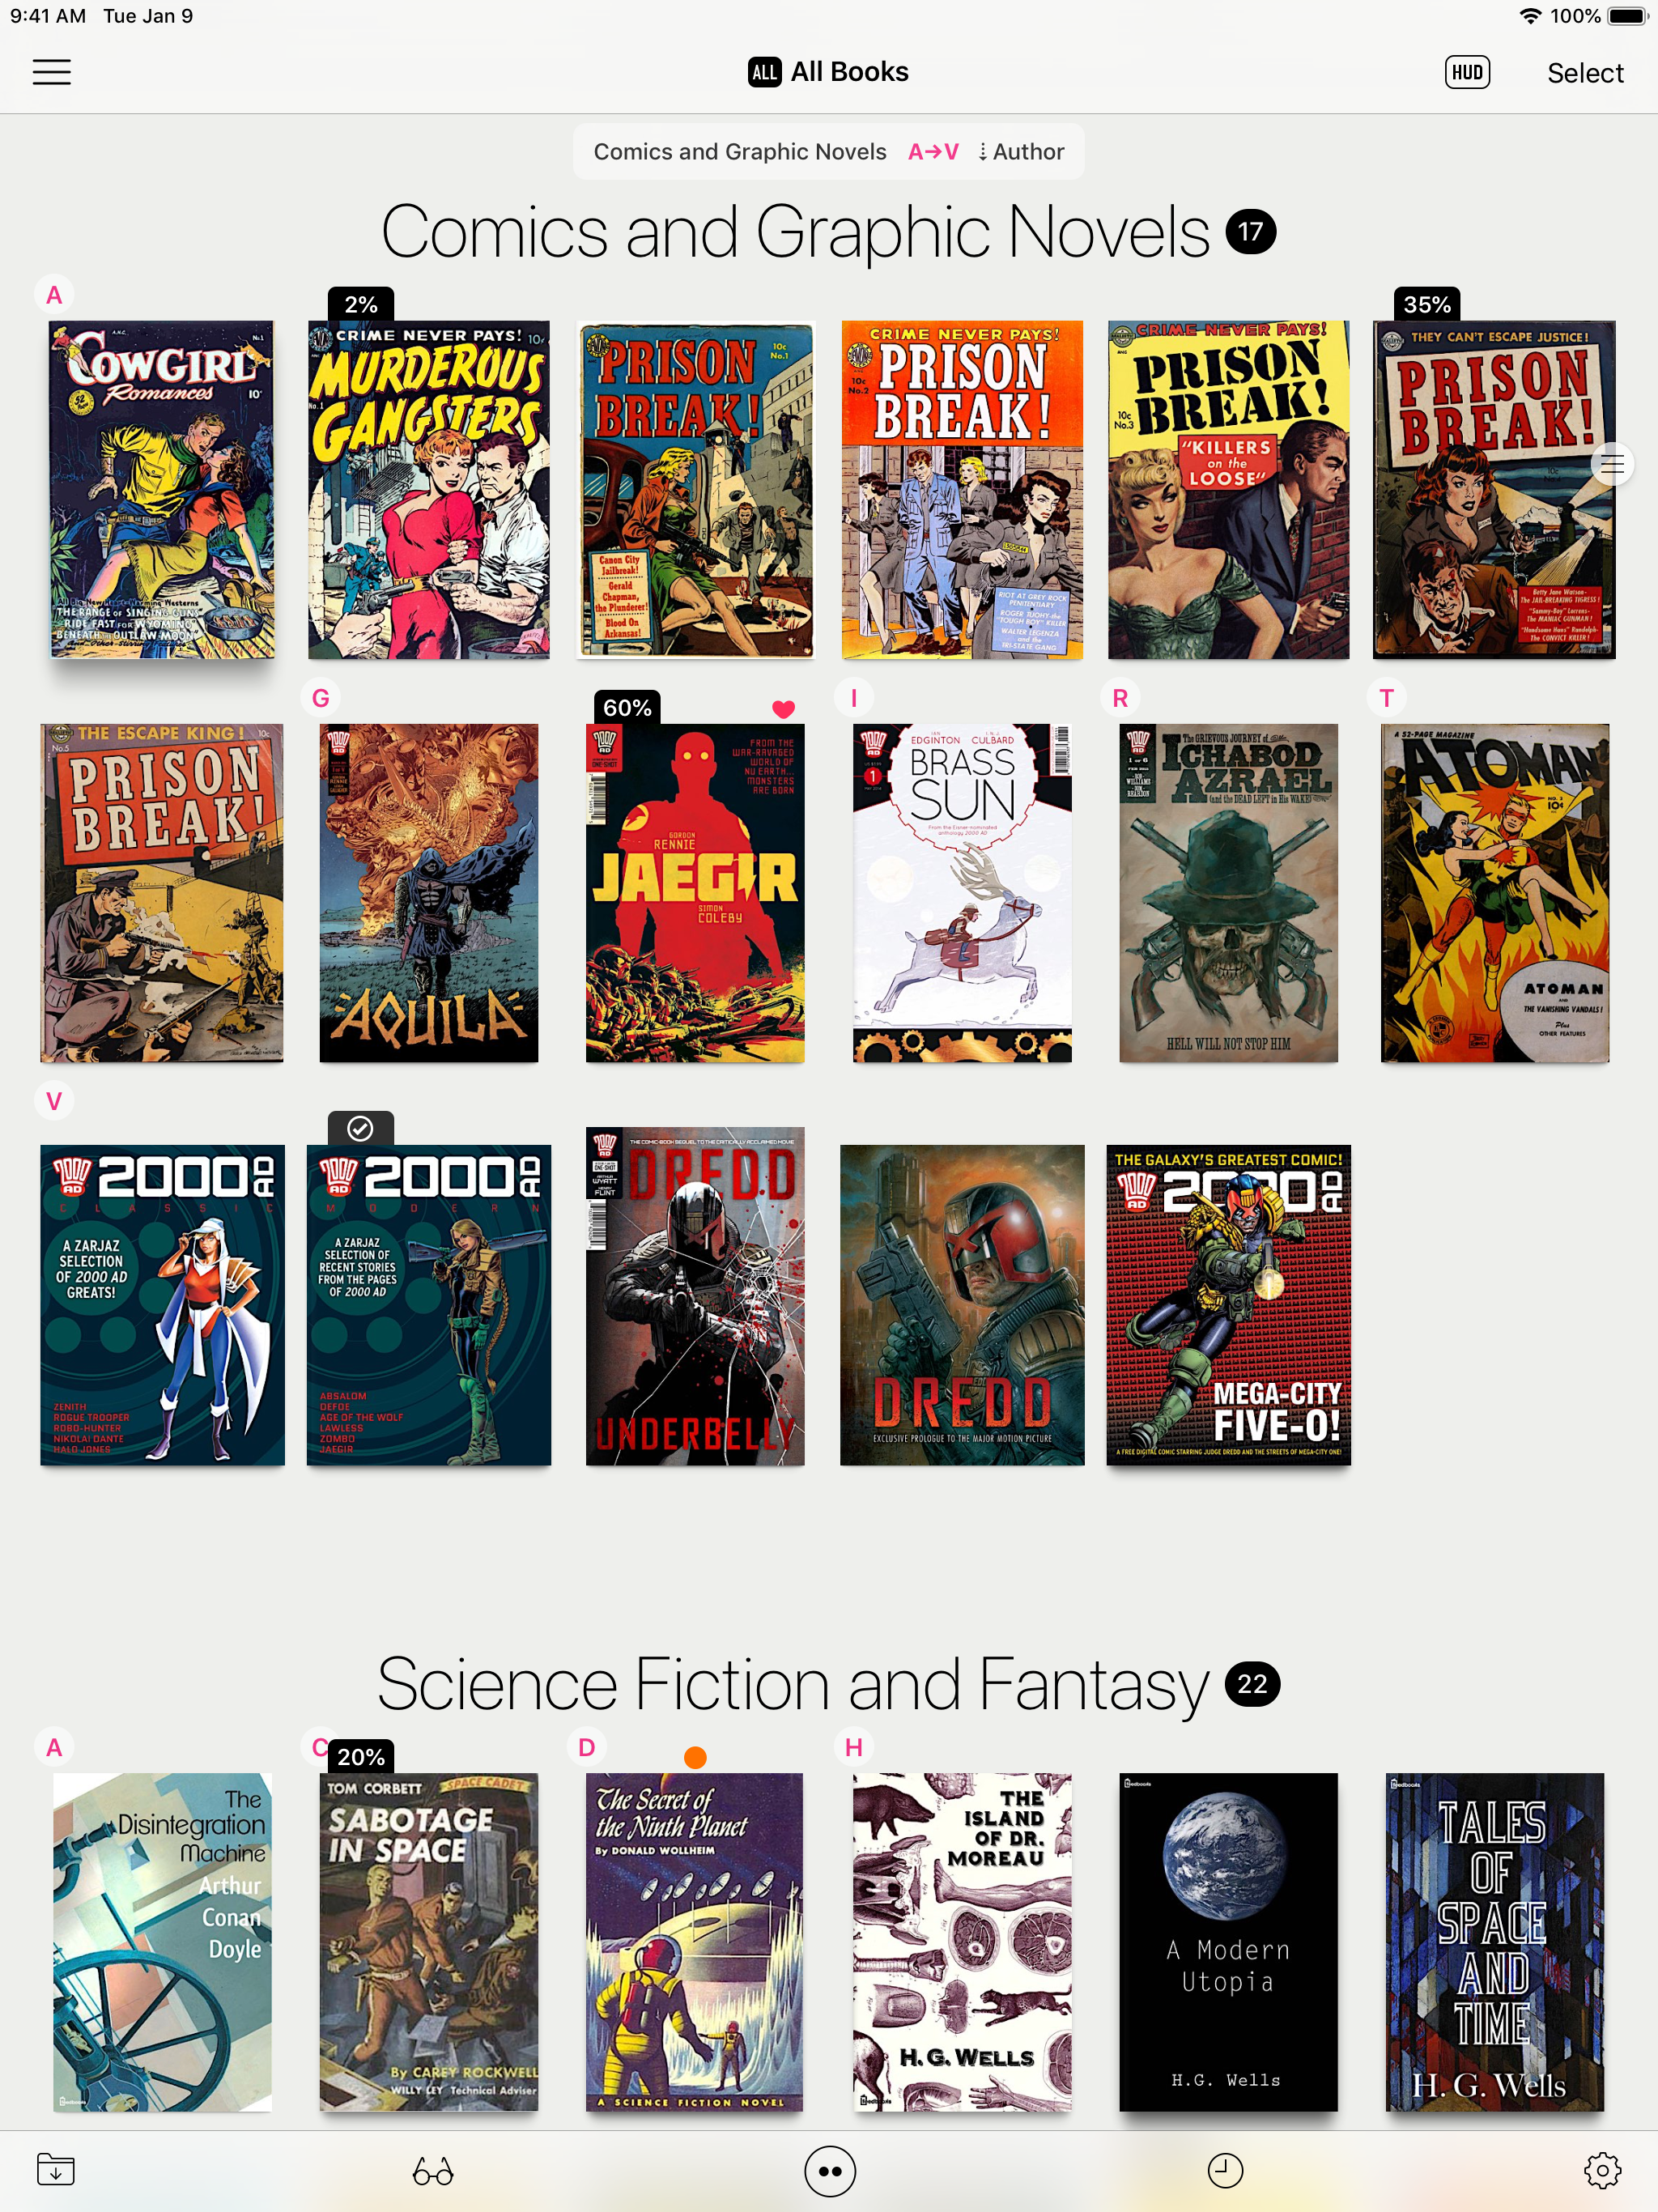Open the Brass Sun comic cover
This screenshot has height=2212, width=1658.
coord(961,892)
